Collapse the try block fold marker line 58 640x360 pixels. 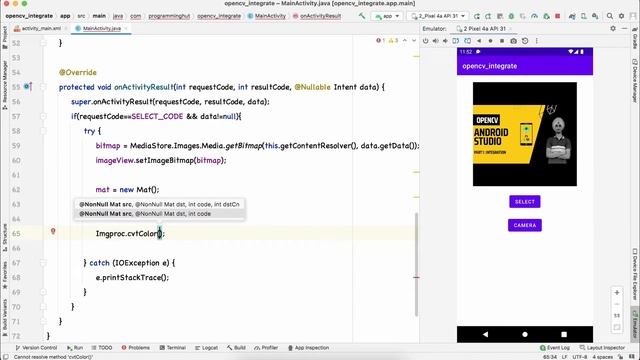(43, 131)
